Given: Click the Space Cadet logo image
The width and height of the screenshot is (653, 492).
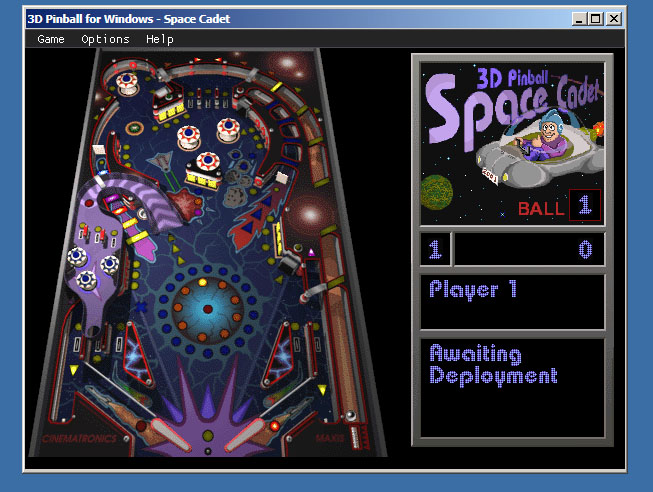Looking at the screenshot, I should click(512, 144).
